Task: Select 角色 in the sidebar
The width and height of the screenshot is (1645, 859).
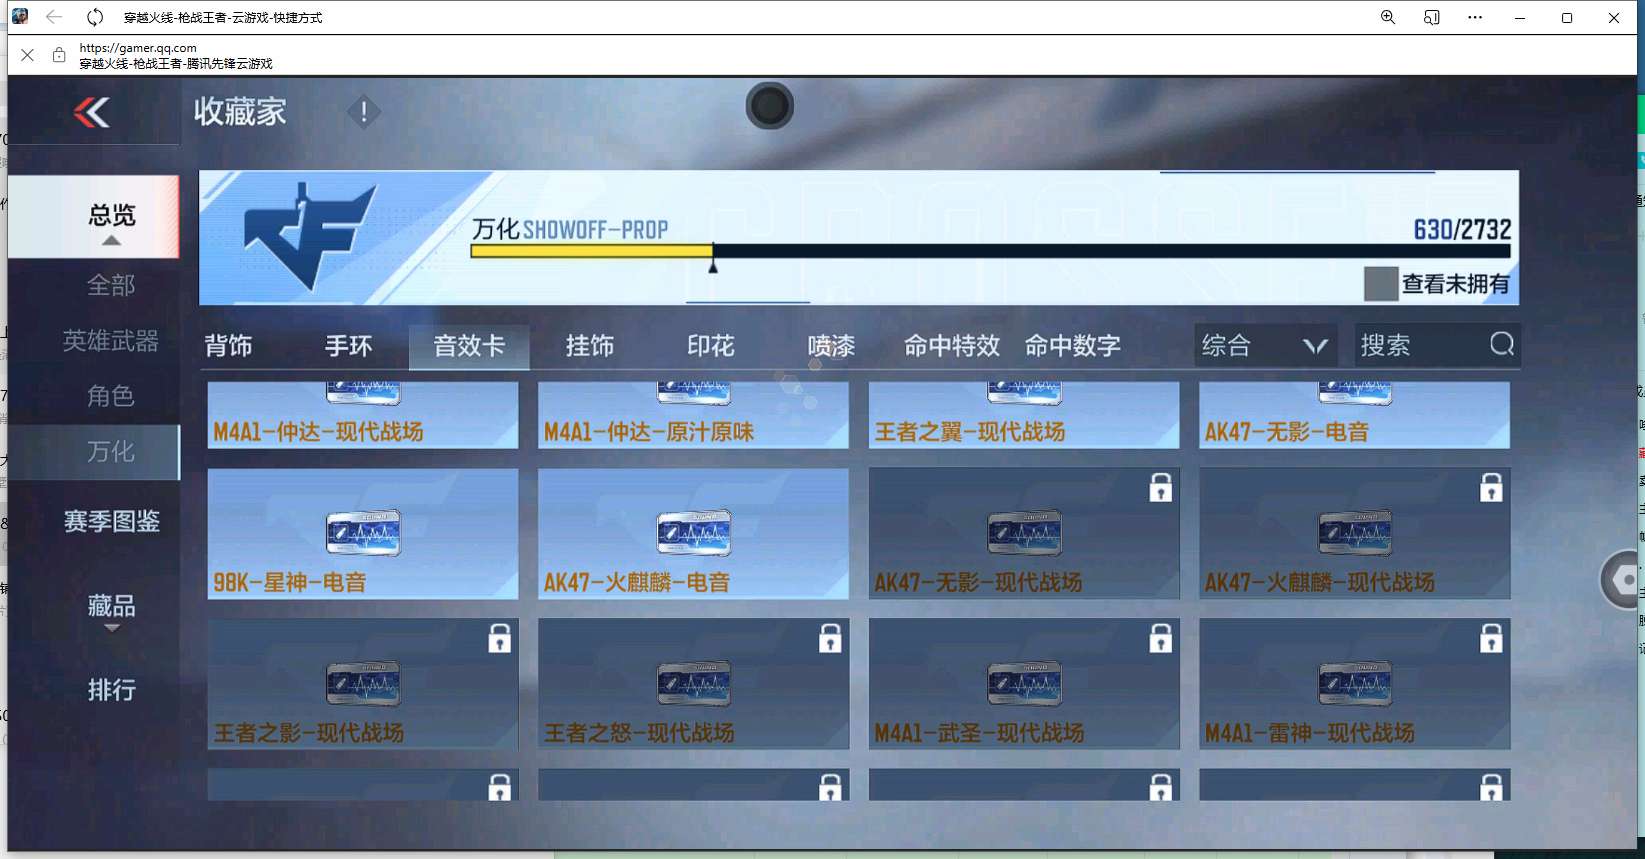Action: [111, 396]
